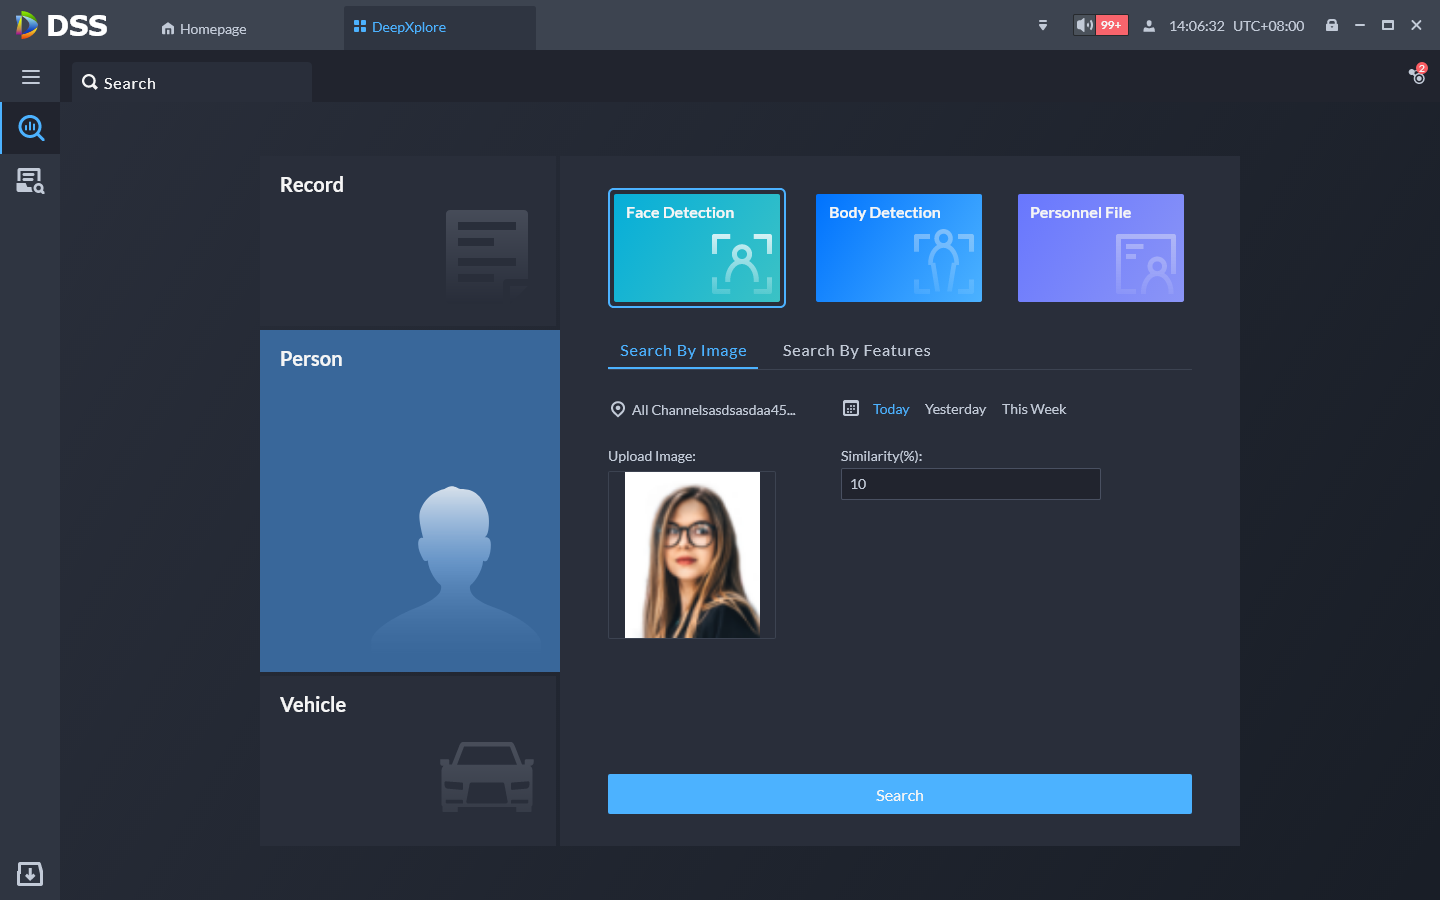Open the notification icon with red badge
The image size is (1440, 900).
[x=1417, y=75]
